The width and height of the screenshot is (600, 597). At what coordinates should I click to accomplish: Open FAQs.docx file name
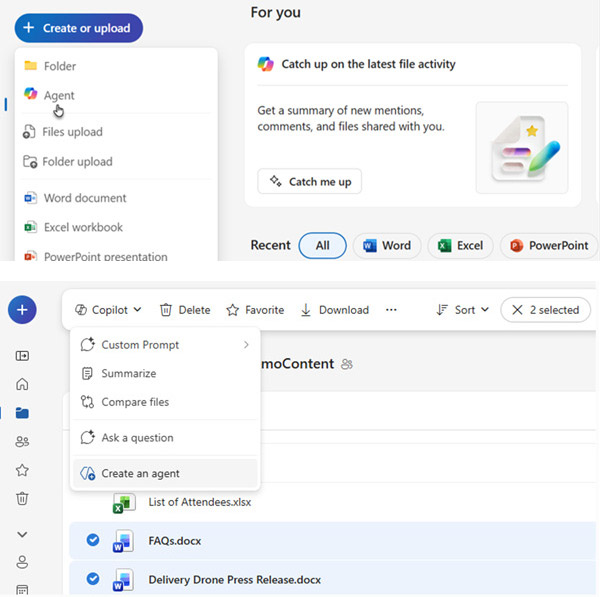(x=175, y=541)
